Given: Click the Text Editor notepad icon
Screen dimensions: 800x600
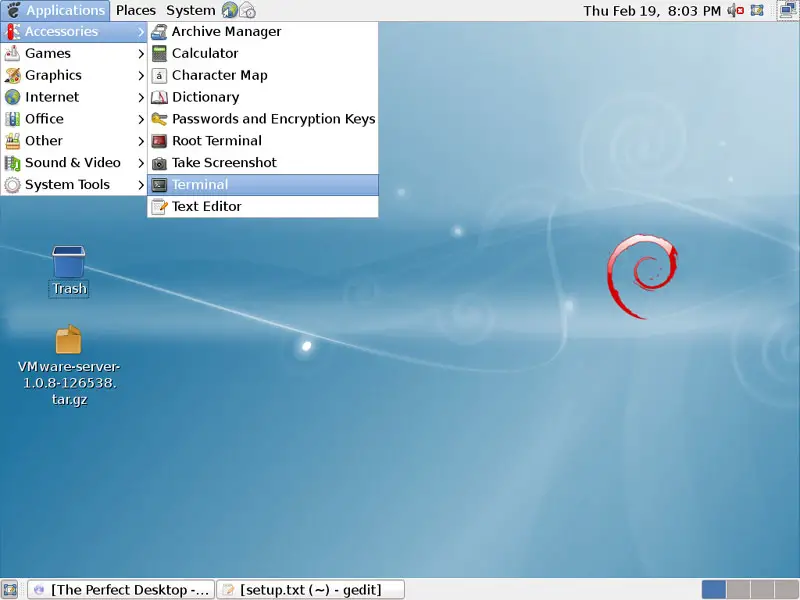Looking at the screenshot, I should [x=159, y=207].
